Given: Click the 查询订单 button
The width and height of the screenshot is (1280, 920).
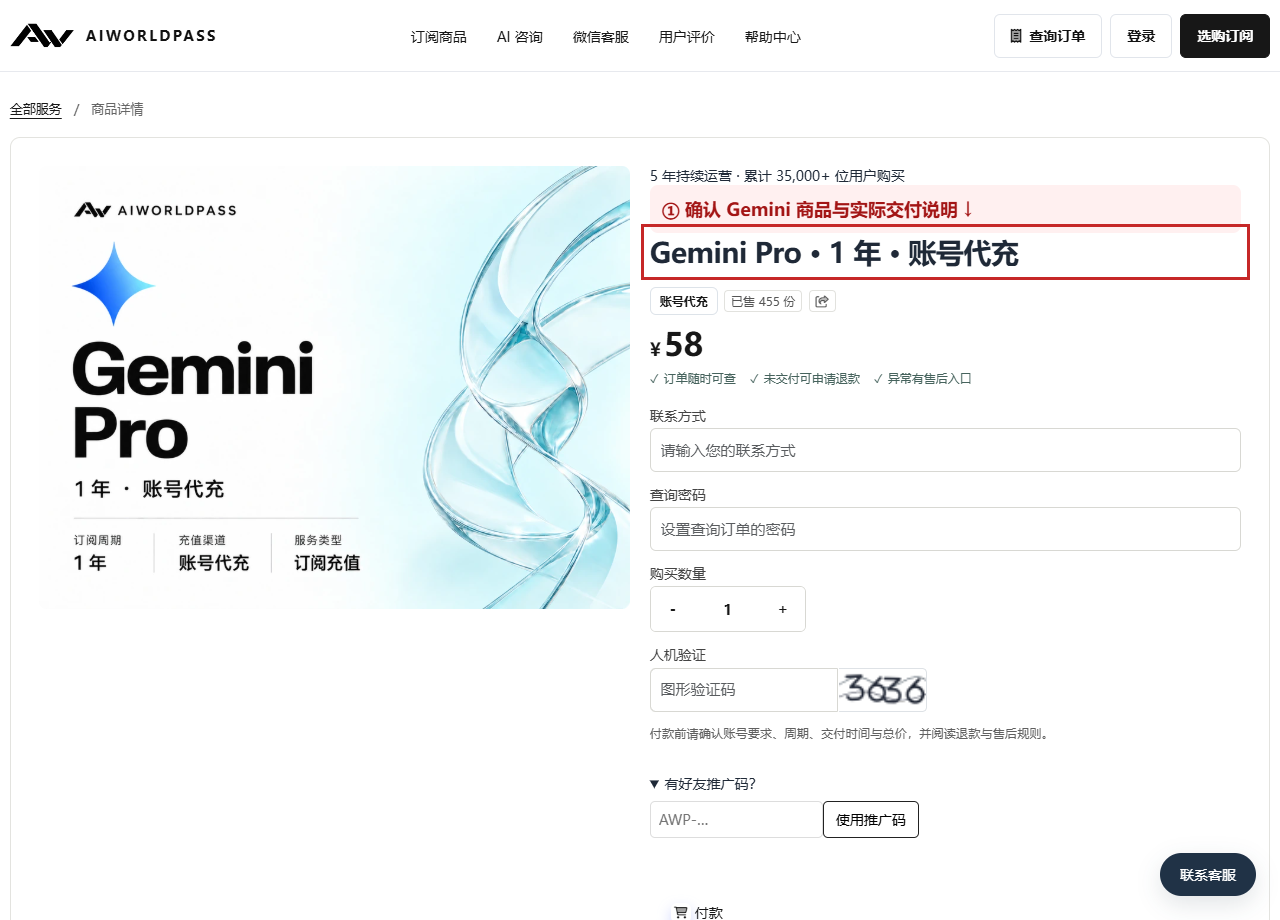Looking at the screenshot, I should [x=1048, y=36].
